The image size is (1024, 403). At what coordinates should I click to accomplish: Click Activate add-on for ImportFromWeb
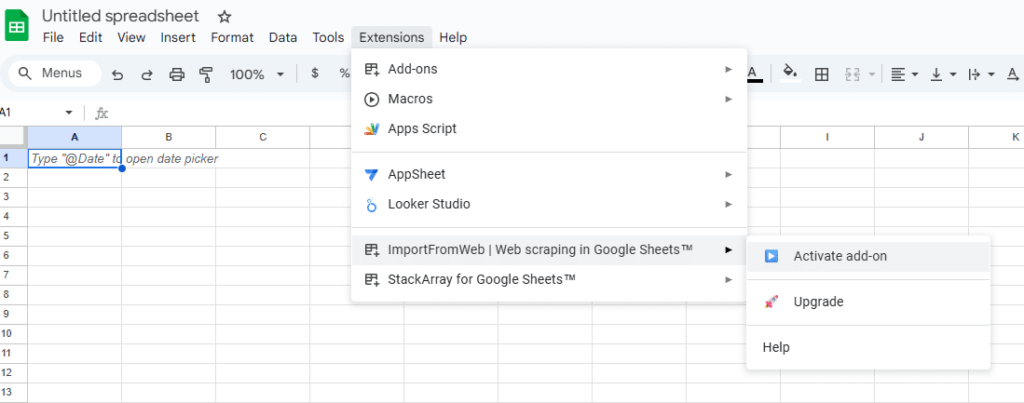click(x=840, y=256)
